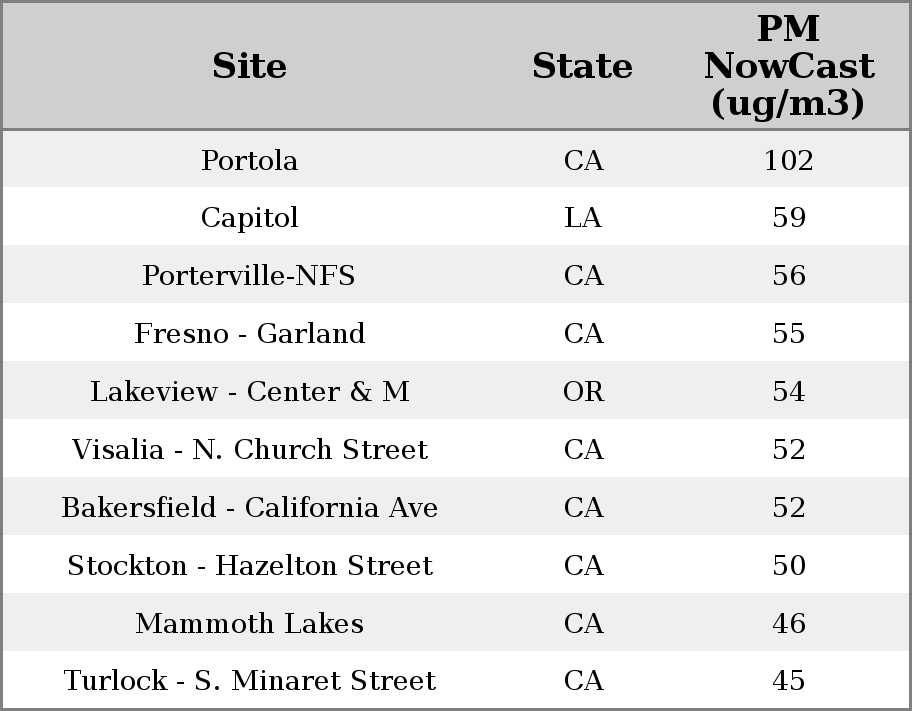
Task: Select the PM value 59 for Capitol
Action: pyautogui.click(x=788, y=218)
